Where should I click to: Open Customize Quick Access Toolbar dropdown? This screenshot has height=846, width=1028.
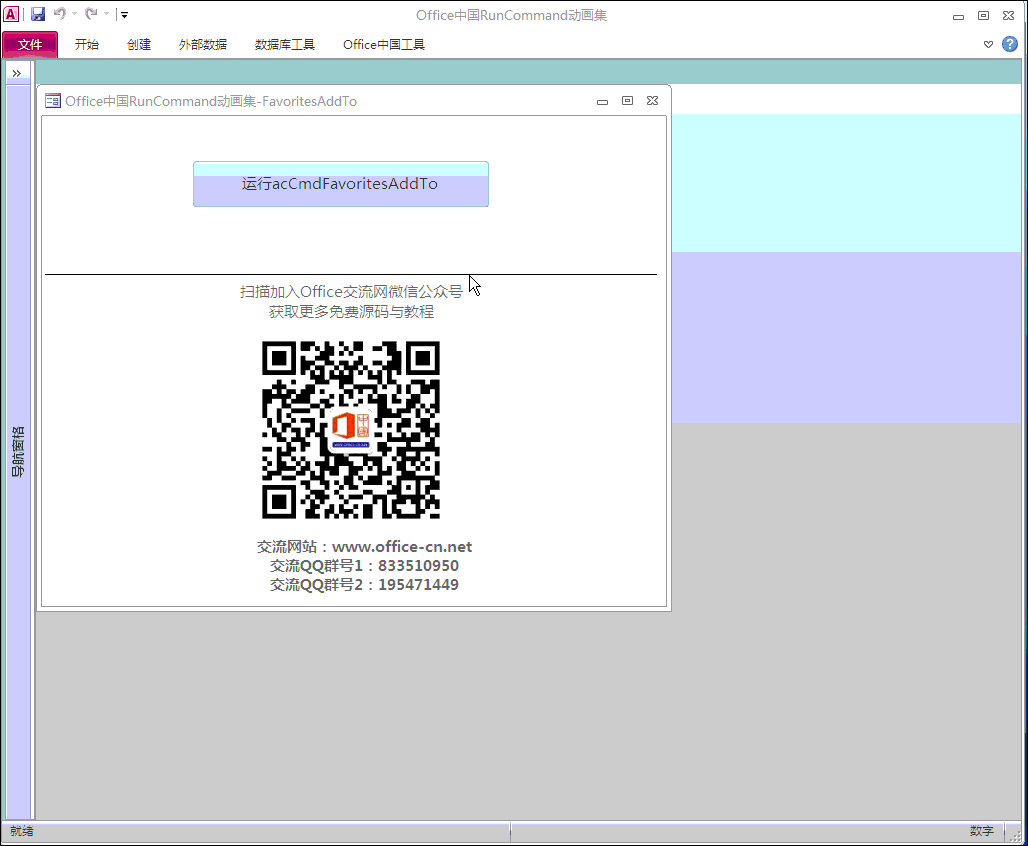tap(124, 14)
